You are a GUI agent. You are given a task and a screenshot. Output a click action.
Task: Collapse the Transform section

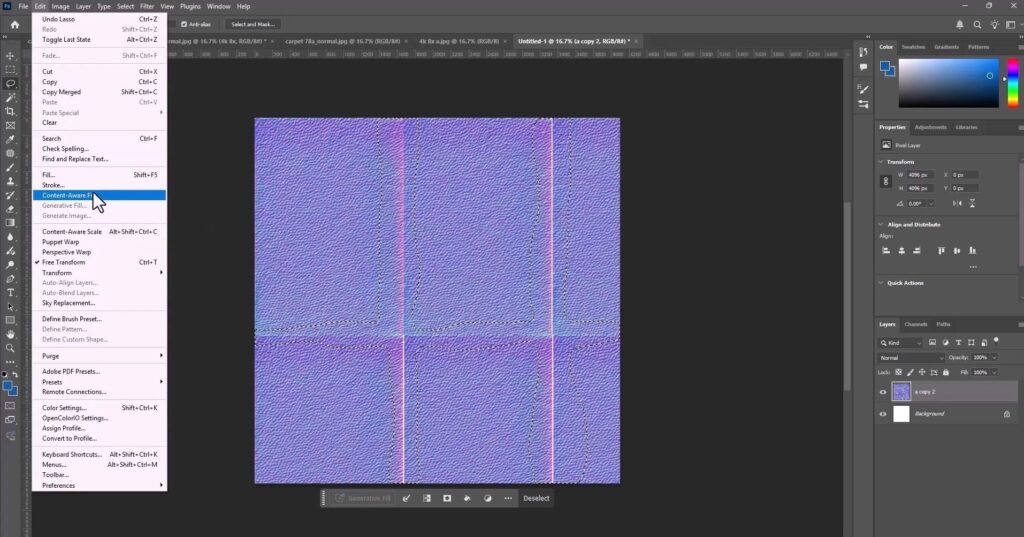coord(881,161)
